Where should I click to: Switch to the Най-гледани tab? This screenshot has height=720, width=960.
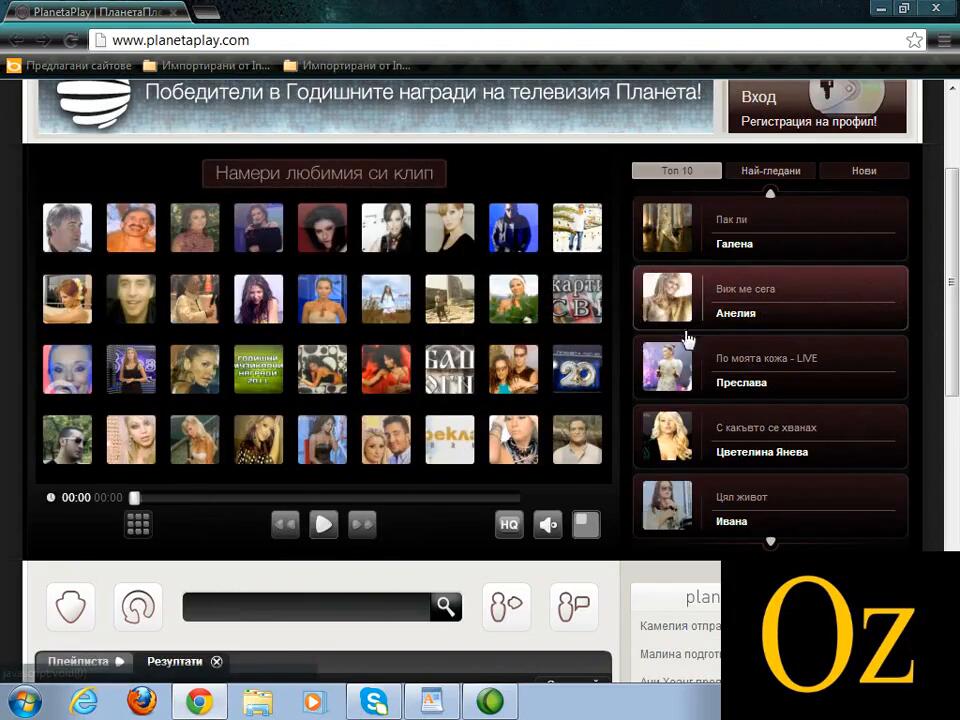pos(770,171)
